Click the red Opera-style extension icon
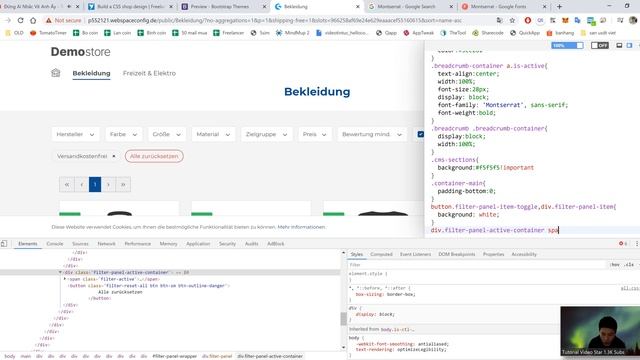 tap(528, 20)
